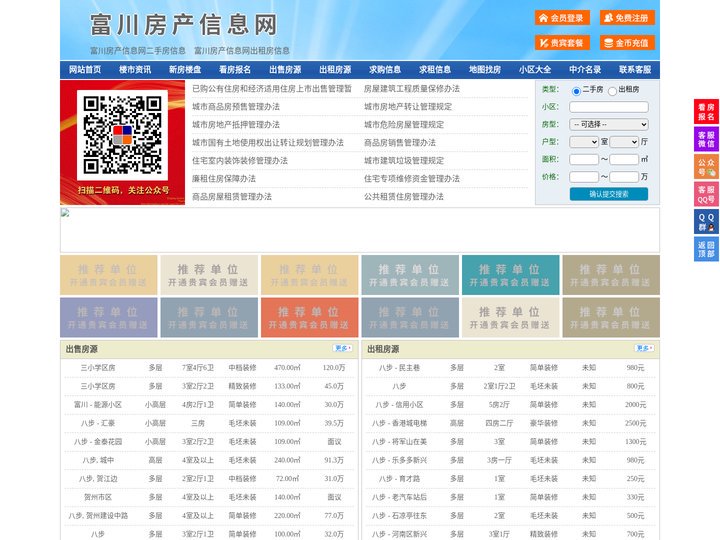
Task: Open the 地图找房 navigation item
Action: point(485,70)
